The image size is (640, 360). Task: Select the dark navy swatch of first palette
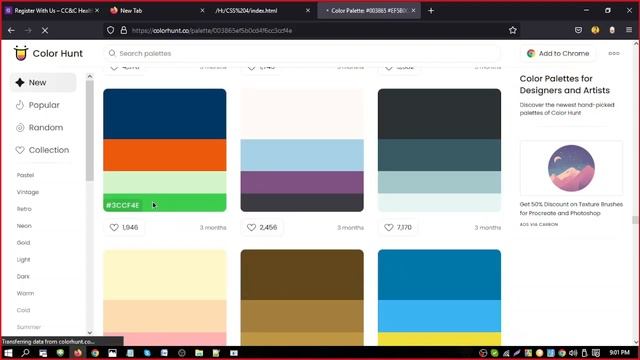pos(164,114)
